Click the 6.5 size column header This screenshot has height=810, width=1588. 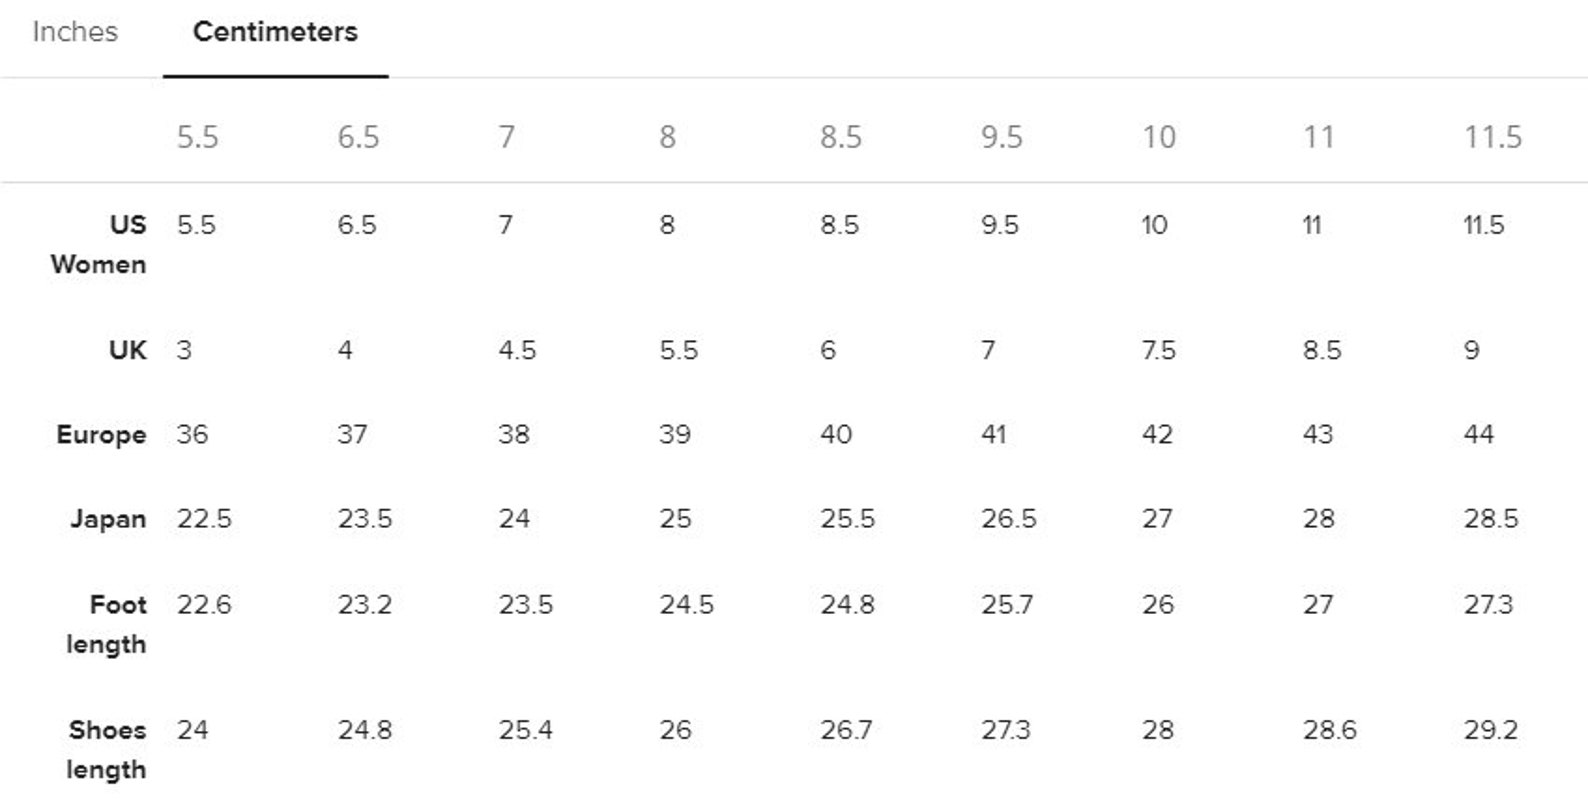(358, 137)
